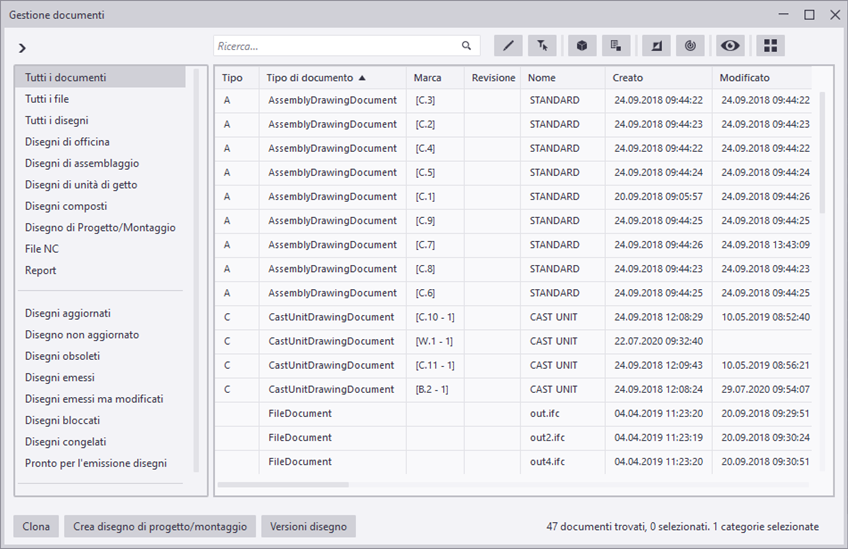Click the magnifier search icon
The width and height of the screenshot is (848, 549).
pos(466,46)
